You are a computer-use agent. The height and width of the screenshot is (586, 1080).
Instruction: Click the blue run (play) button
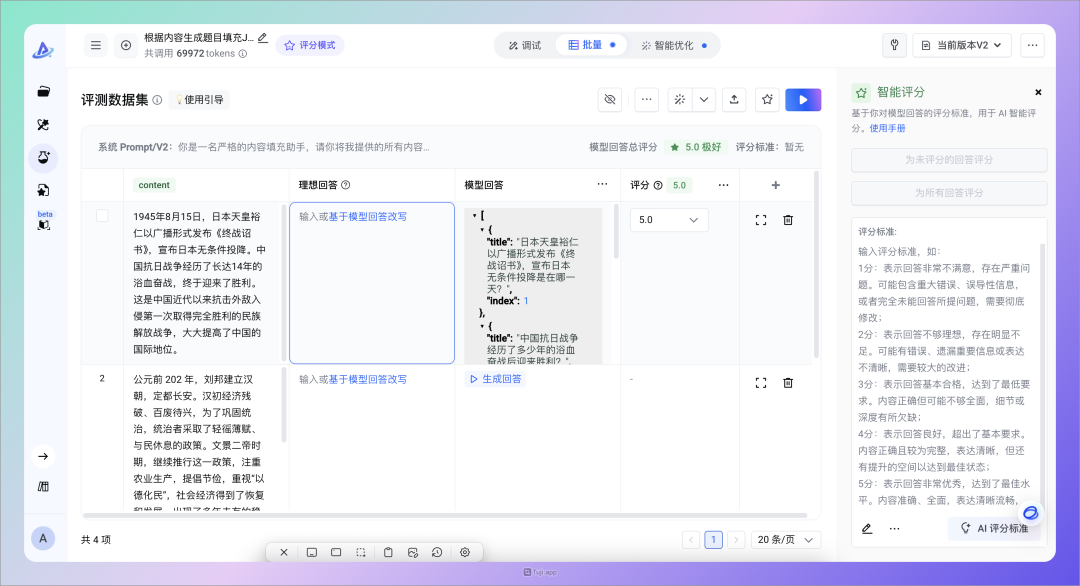pyautogui.click(x=803, y=99)
